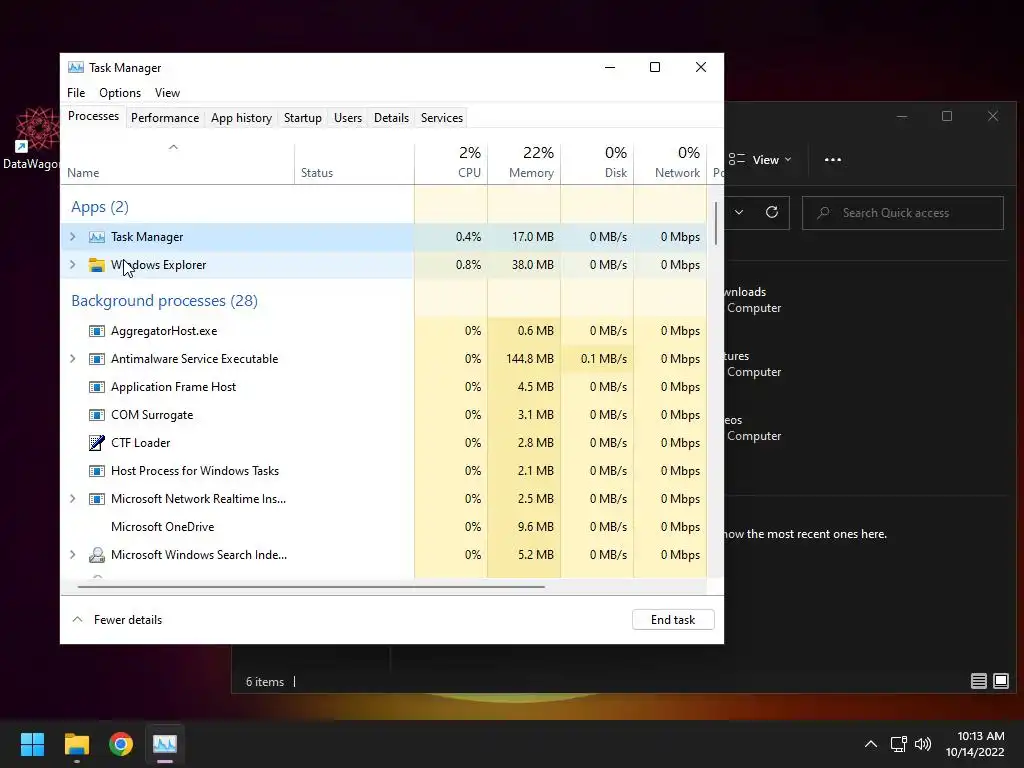Select the 38.0 MB memory cell

524,264
